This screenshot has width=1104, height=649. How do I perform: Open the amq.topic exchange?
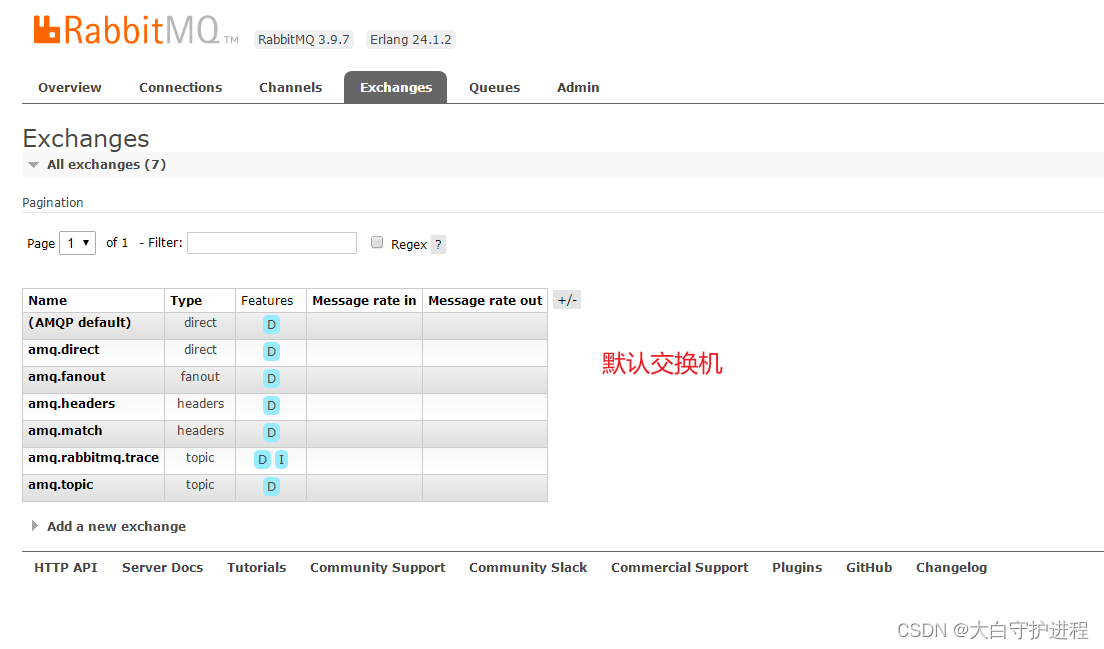coord(61,485)
